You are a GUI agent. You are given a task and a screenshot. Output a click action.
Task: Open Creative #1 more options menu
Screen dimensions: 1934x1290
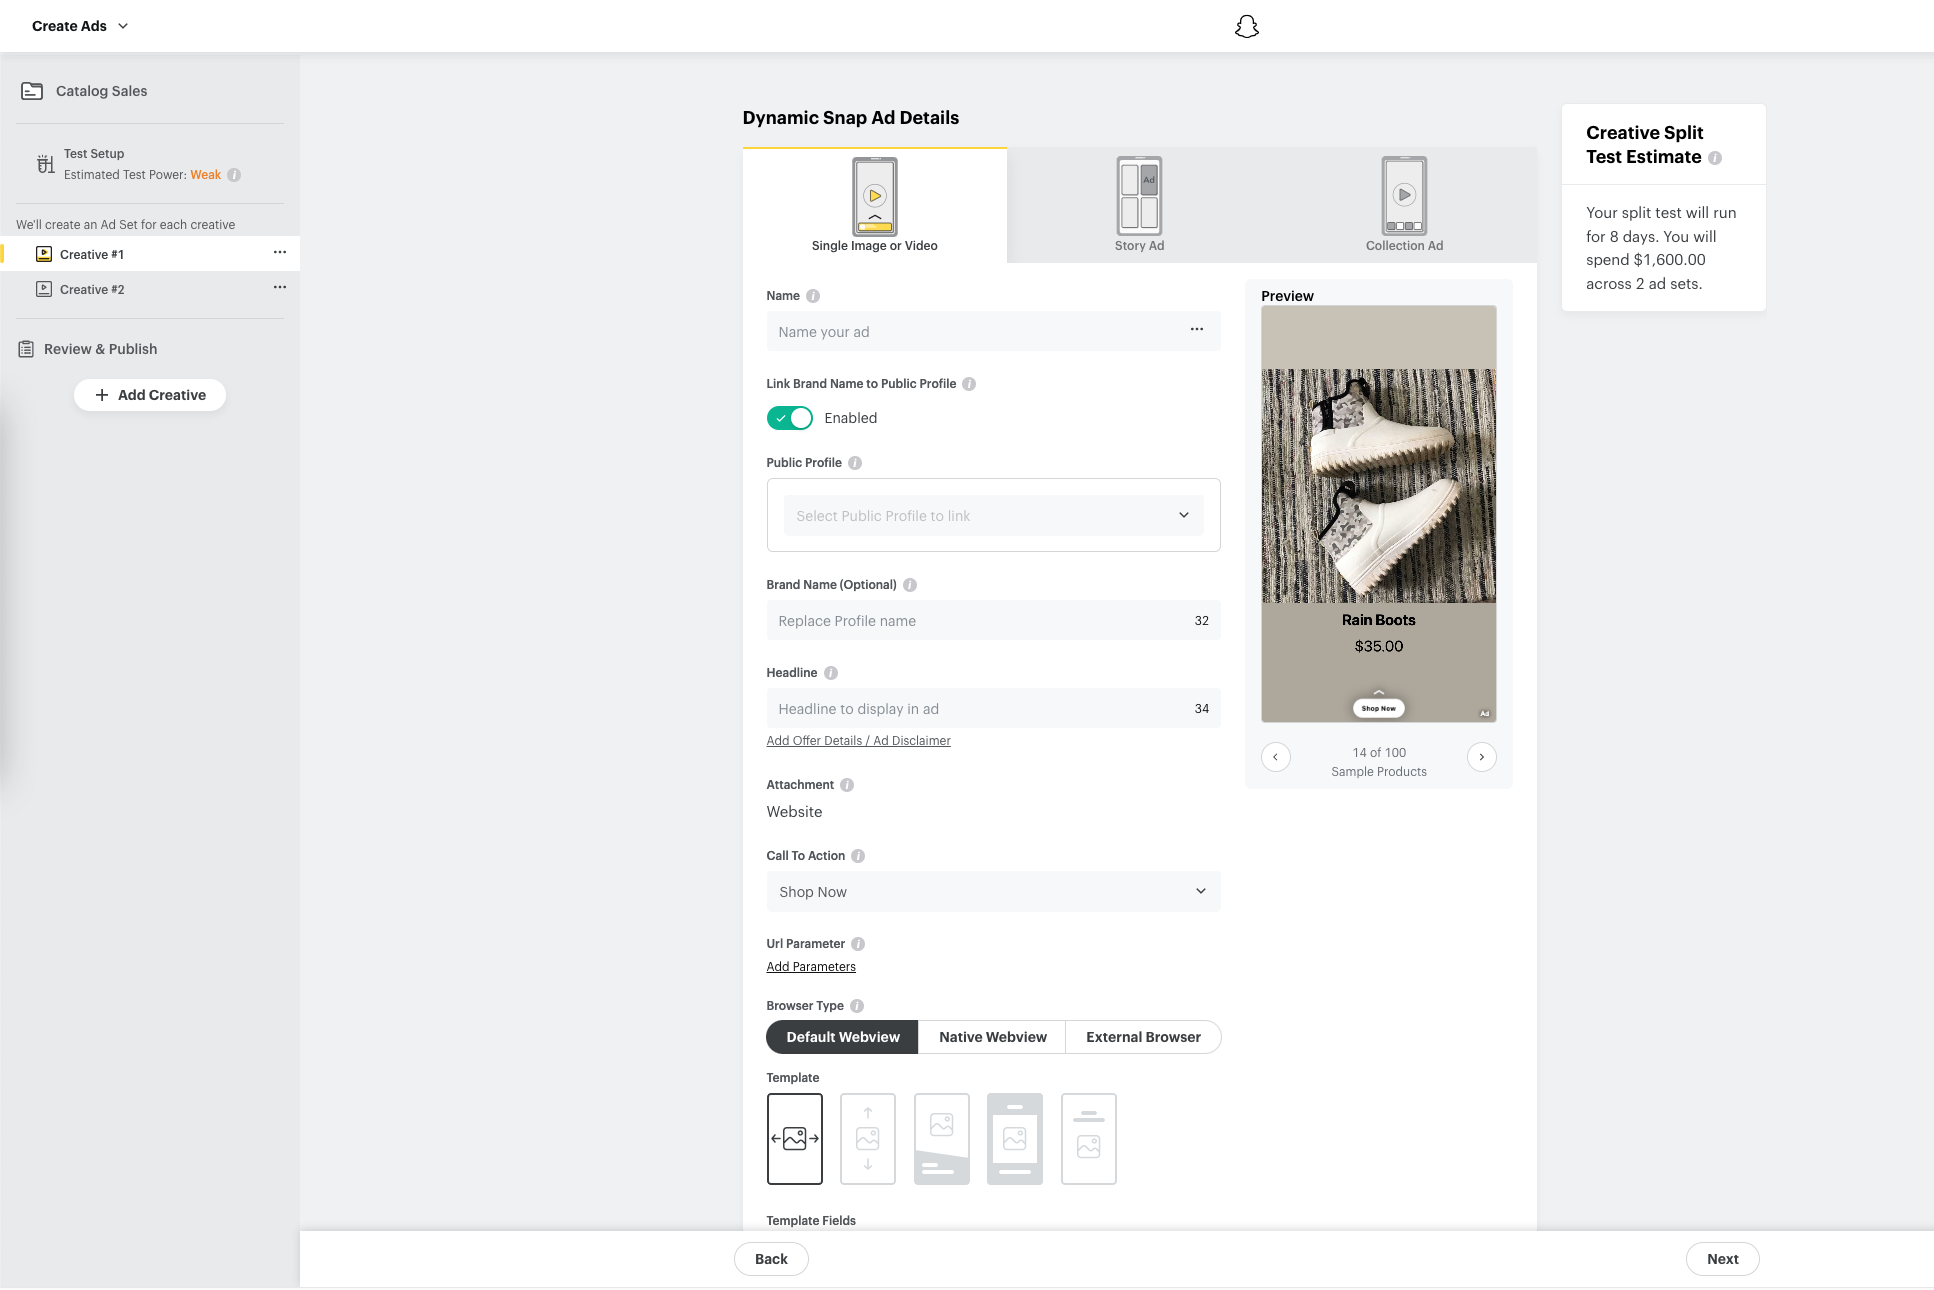(280, 253)
